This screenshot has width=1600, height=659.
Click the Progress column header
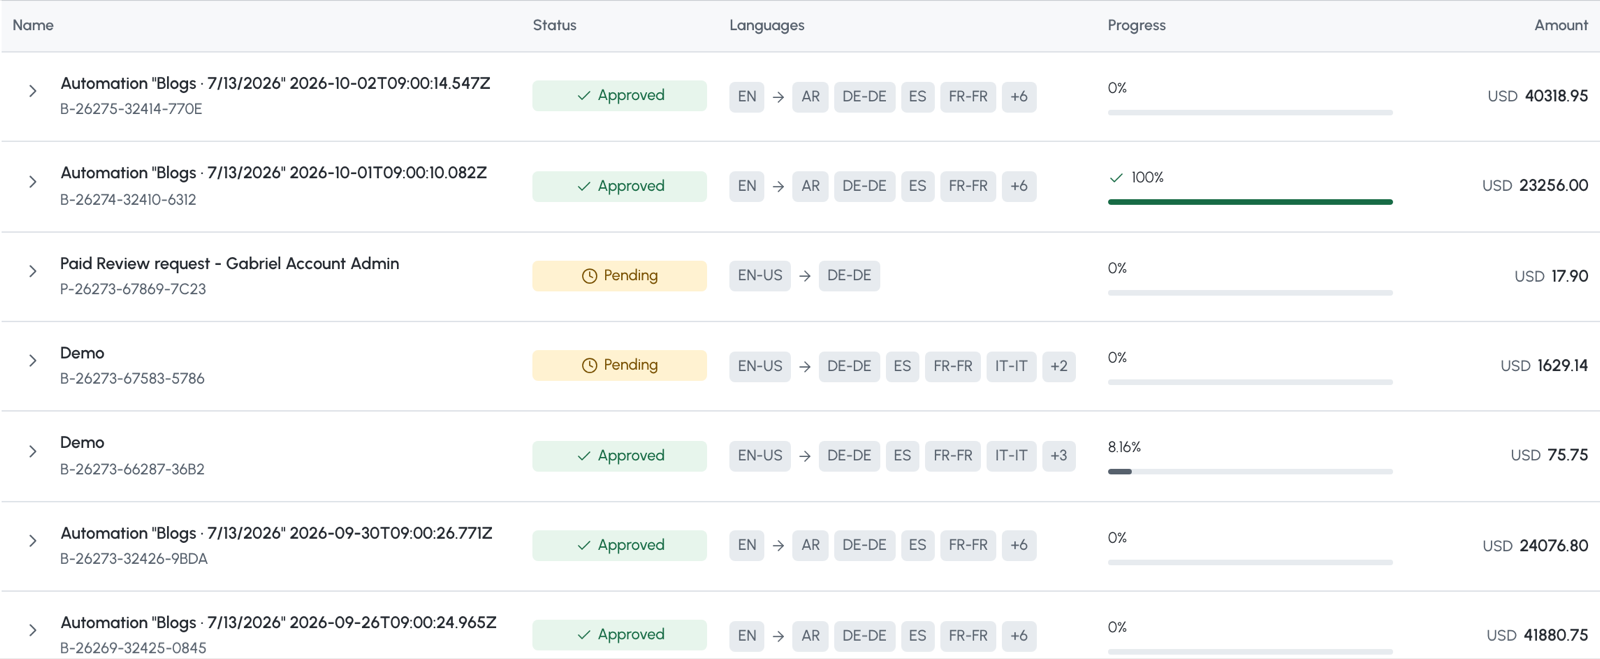coord(1136,25)
